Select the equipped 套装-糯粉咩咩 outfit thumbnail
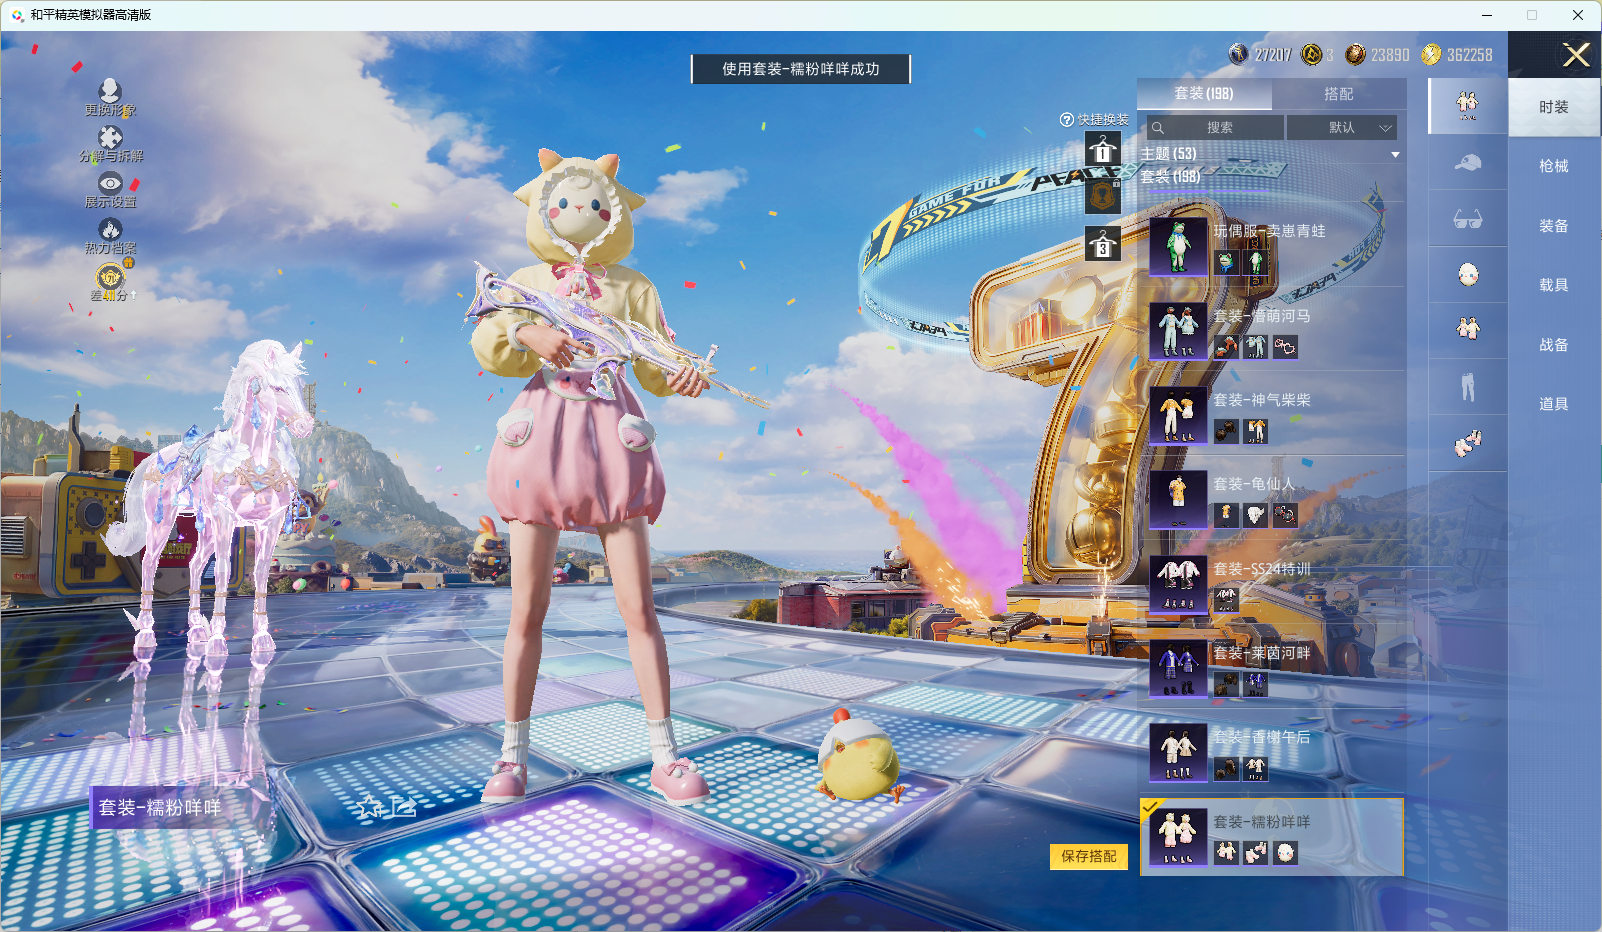The height and width of the screenshot is (932, 1602). [x=1178, y=837]
